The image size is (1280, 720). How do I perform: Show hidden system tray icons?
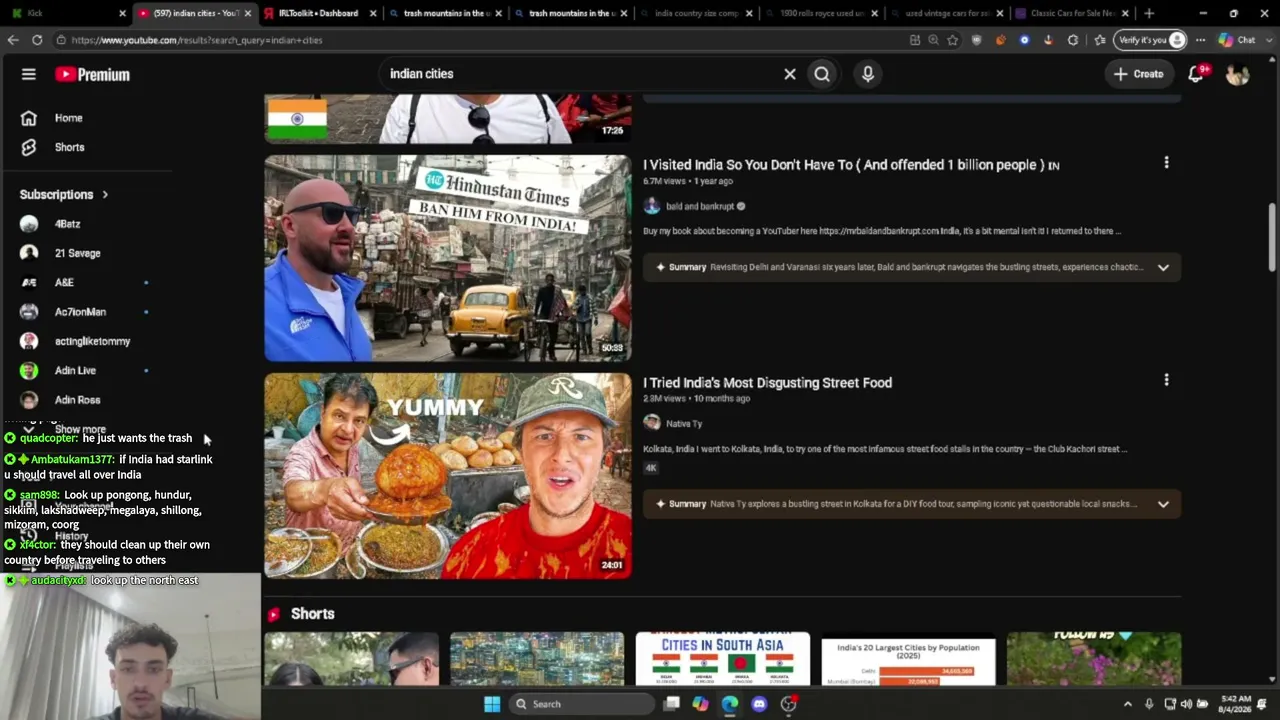(x=1128, y=704)
